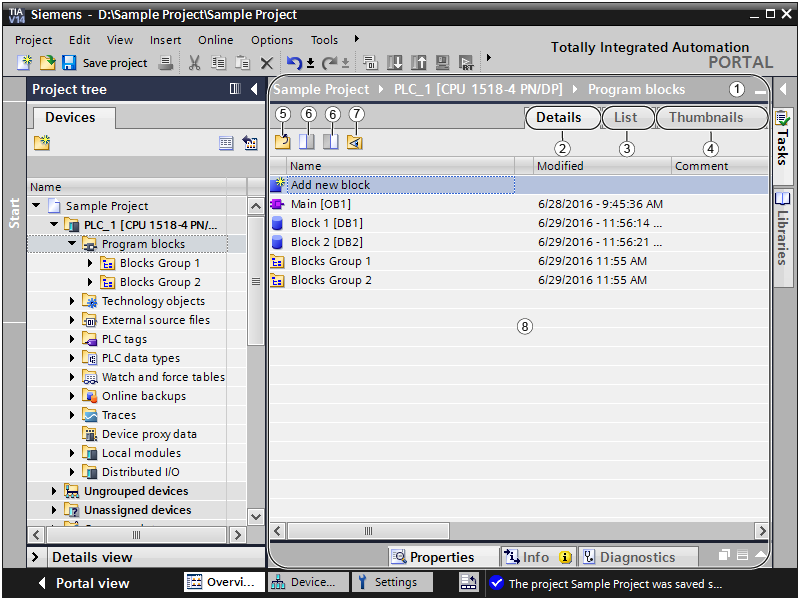Switch to Portal view

[x=83, y=583]
